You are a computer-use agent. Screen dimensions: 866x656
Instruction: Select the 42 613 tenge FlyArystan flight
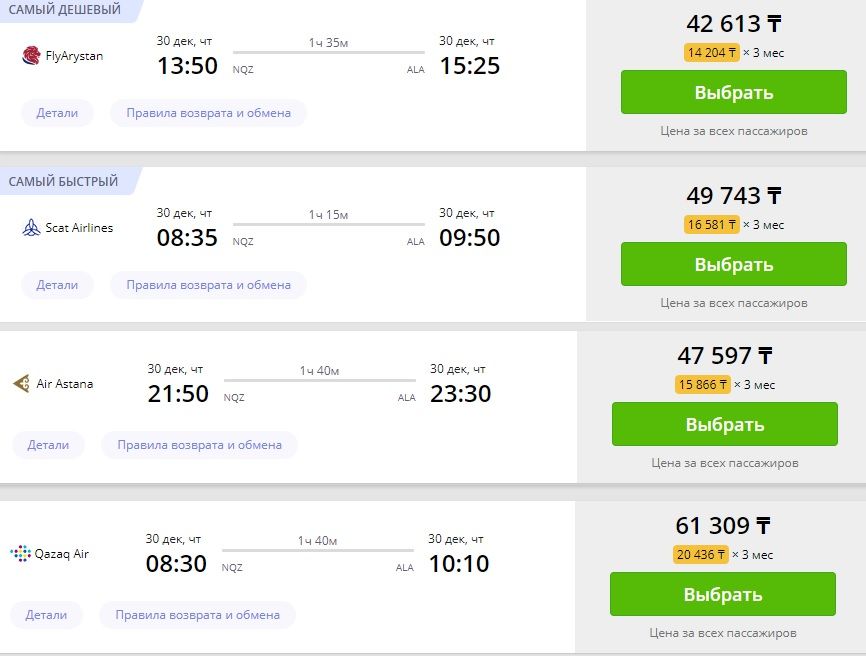point(733,93)
